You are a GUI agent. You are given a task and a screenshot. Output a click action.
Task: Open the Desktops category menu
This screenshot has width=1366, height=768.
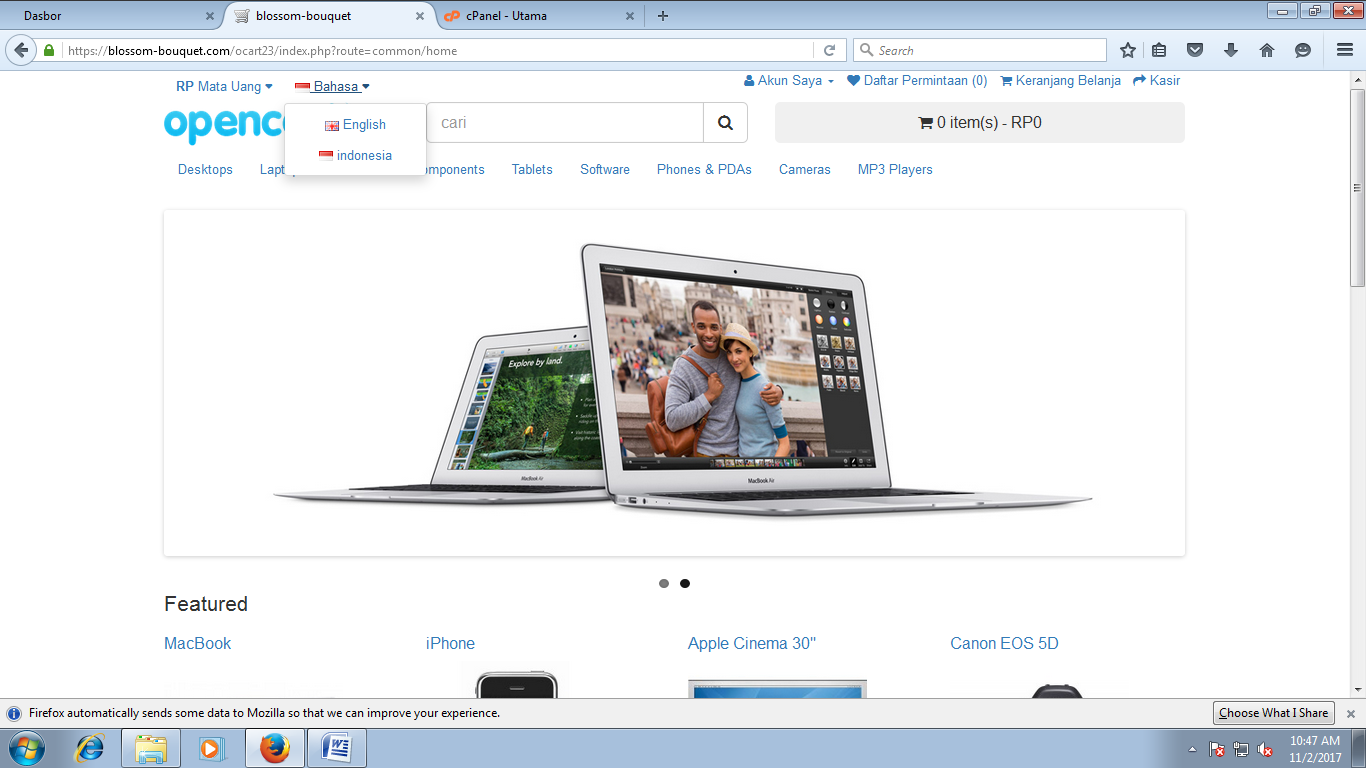[x=205, y=170]
